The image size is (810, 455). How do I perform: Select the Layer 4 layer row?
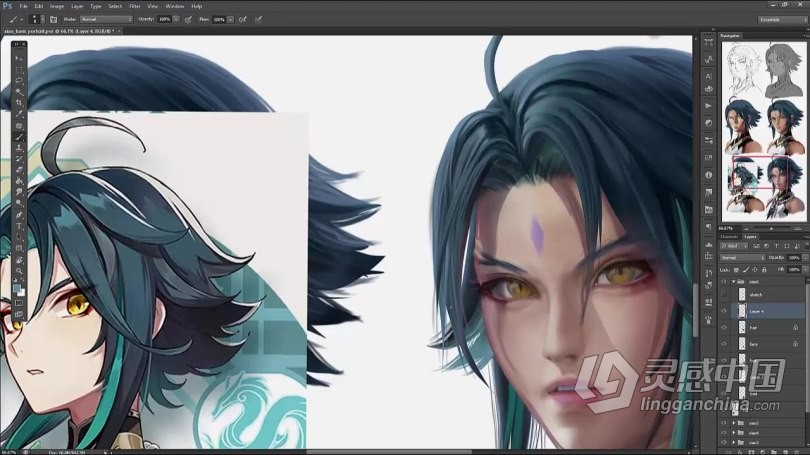point(770,311)
